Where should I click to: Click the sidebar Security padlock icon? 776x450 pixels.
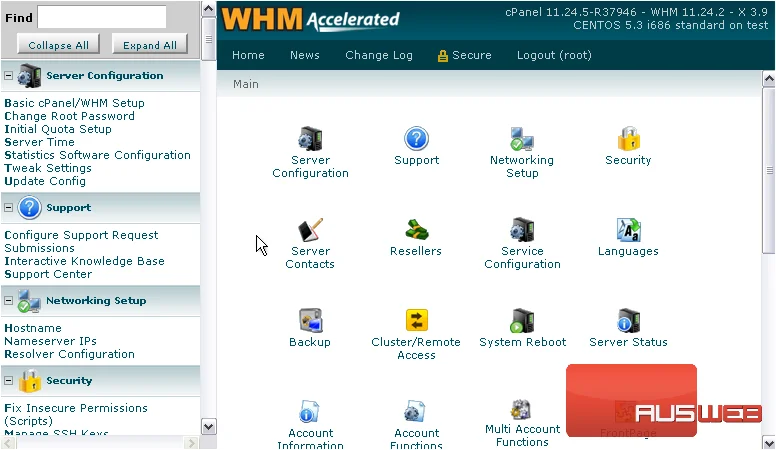click(x=29, y=381)
